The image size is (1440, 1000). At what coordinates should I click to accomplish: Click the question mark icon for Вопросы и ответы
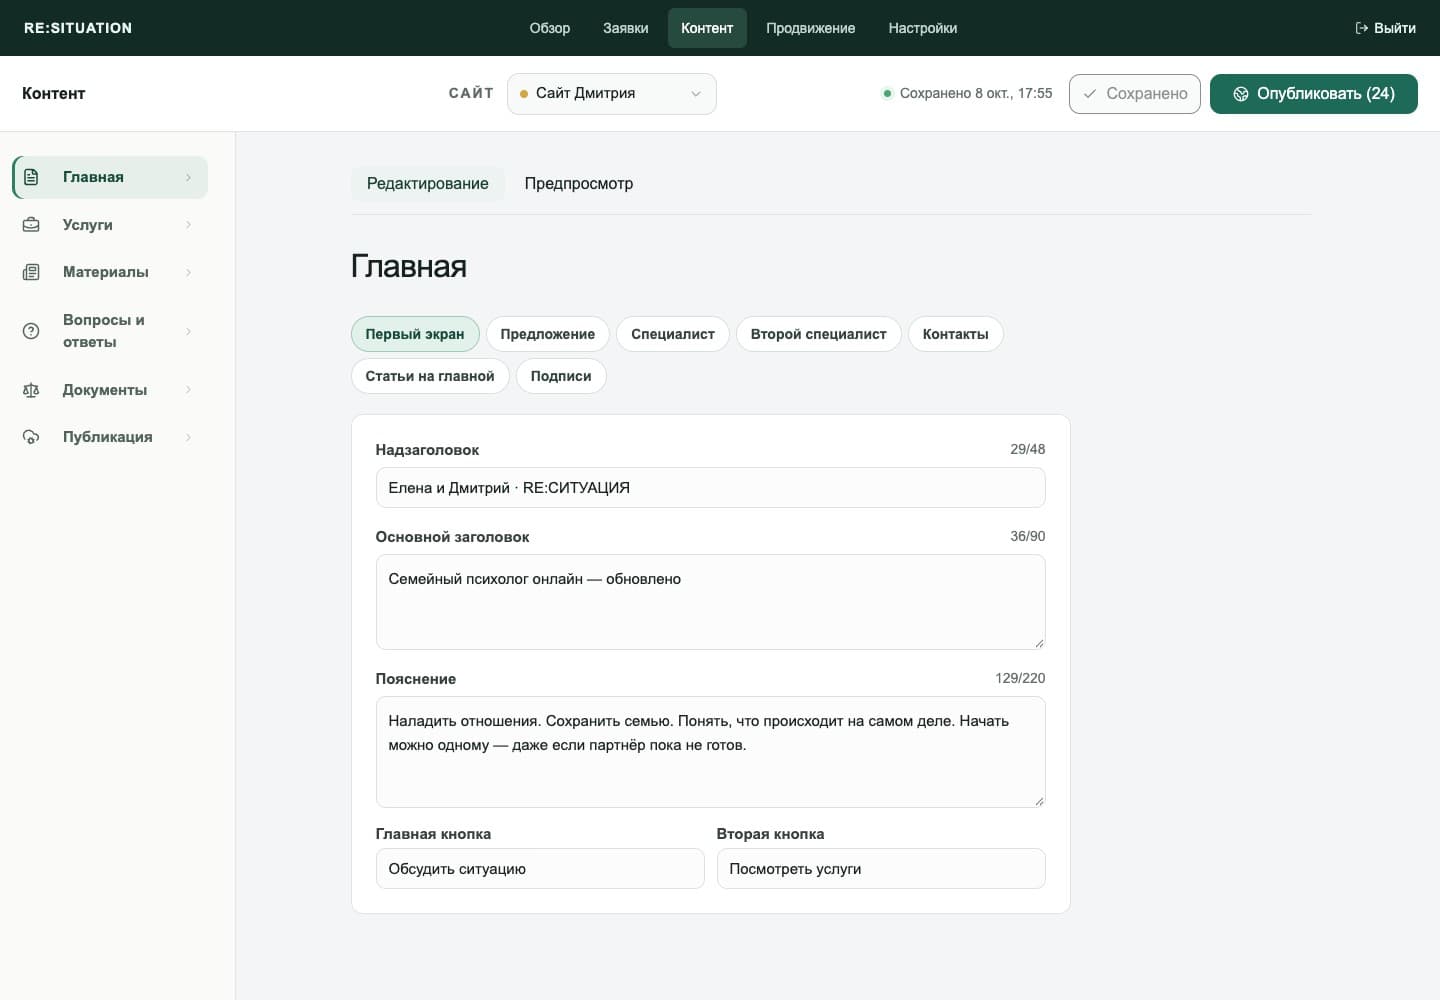click(31, 331)
